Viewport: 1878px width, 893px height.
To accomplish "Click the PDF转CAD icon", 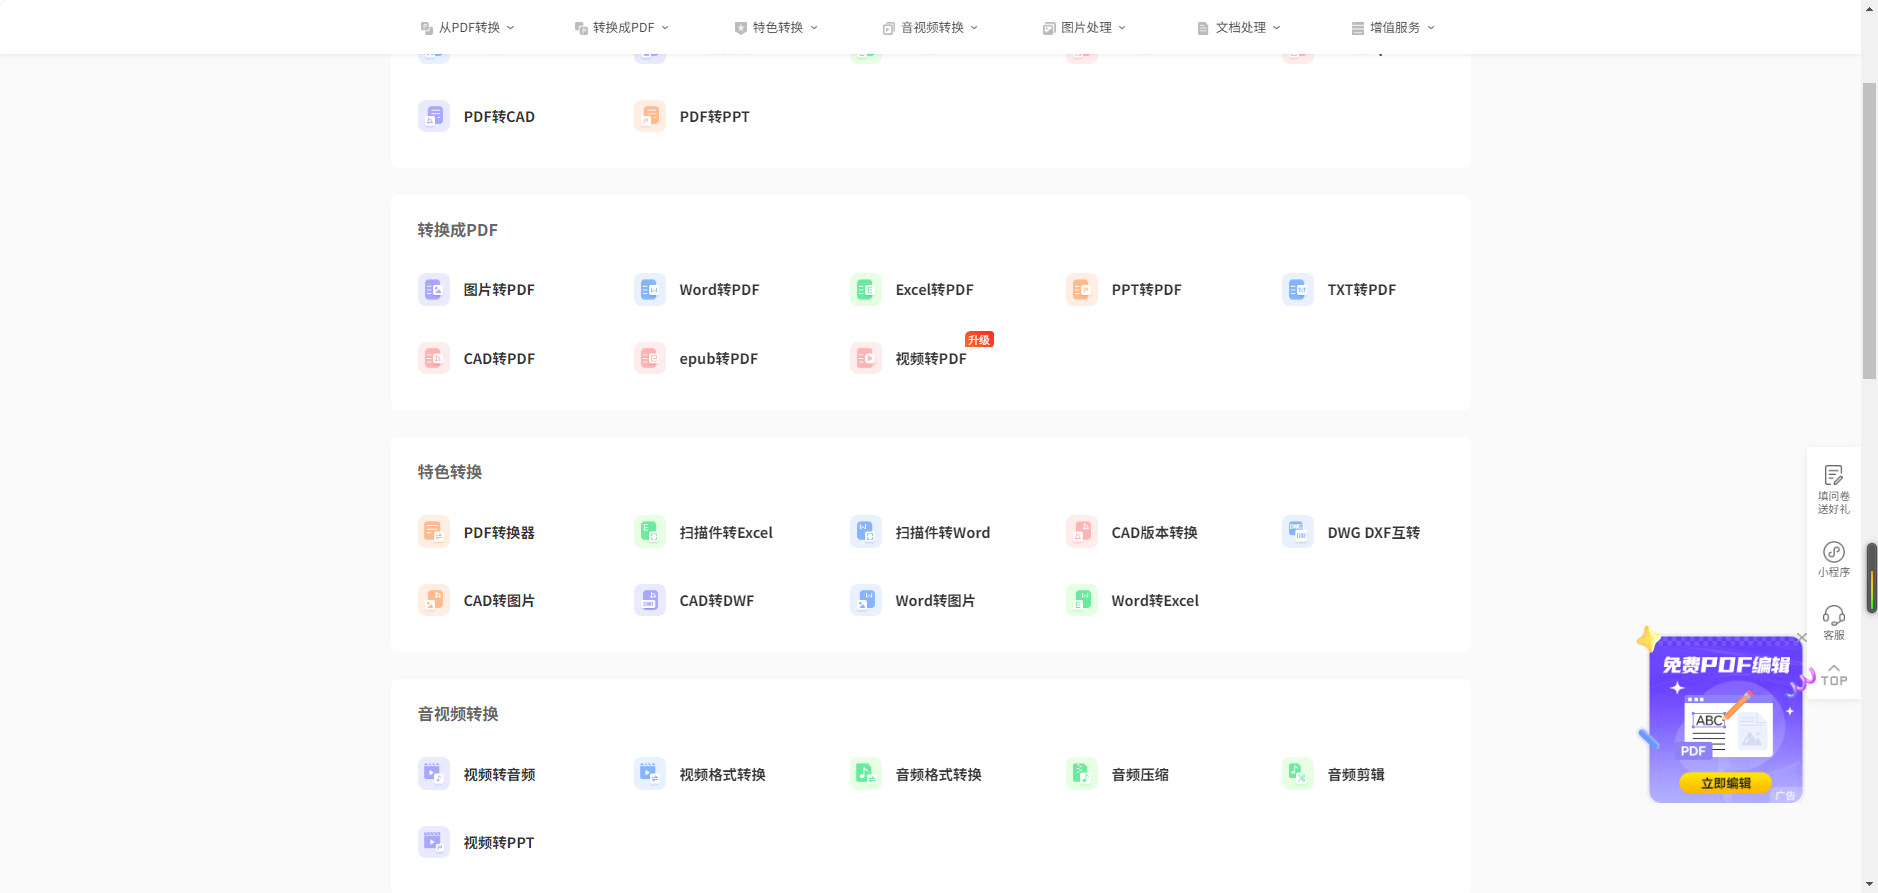I will click(433, 116).
